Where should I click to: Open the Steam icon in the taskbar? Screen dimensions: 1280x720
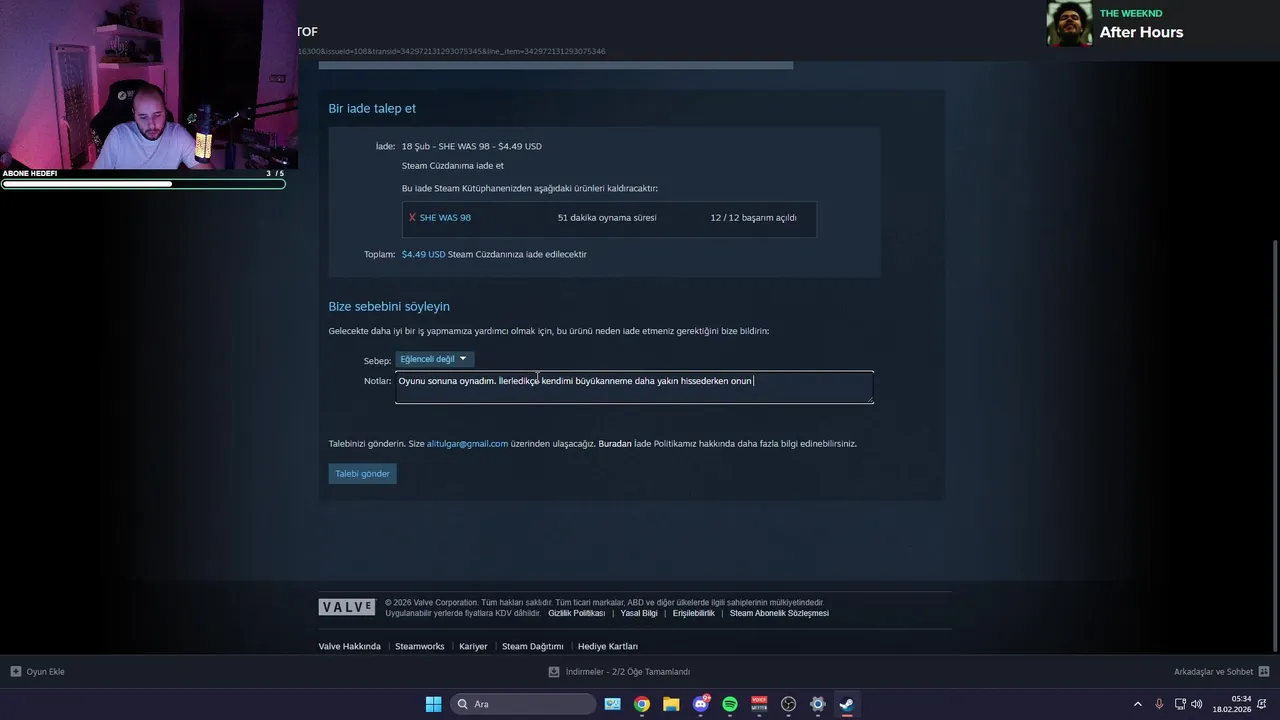point(846,704)
